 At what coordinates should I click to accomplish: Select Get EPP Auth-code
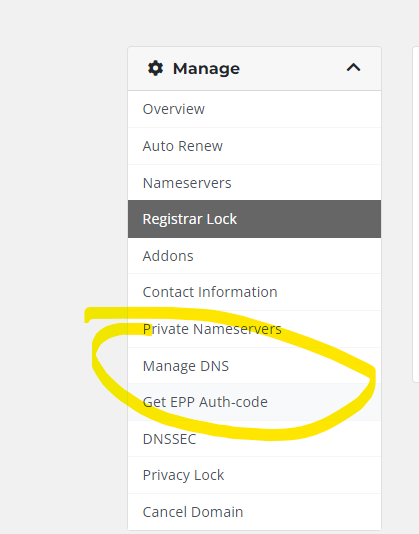(254, 402)
